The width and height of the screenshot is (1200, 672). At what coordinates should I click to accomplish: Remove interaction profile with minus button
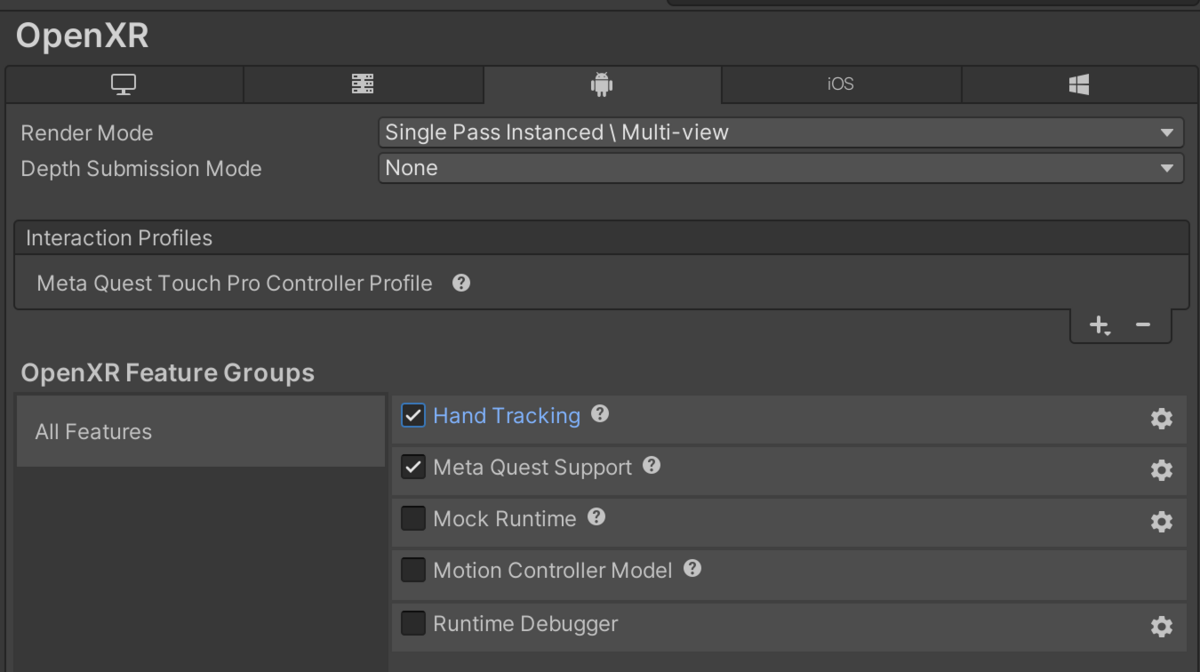(1143, 325)
